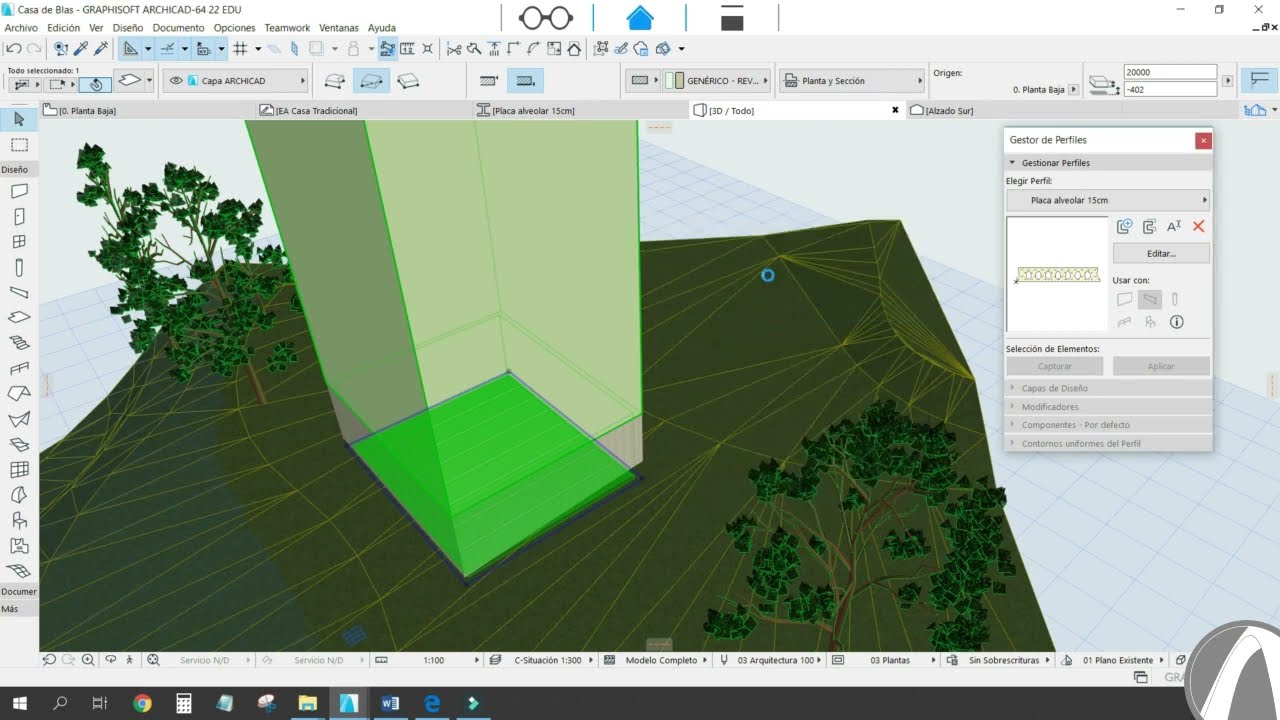Select the Roof tool in the toolbox
The image size is (1280, 720).
[x=19, y=393]
